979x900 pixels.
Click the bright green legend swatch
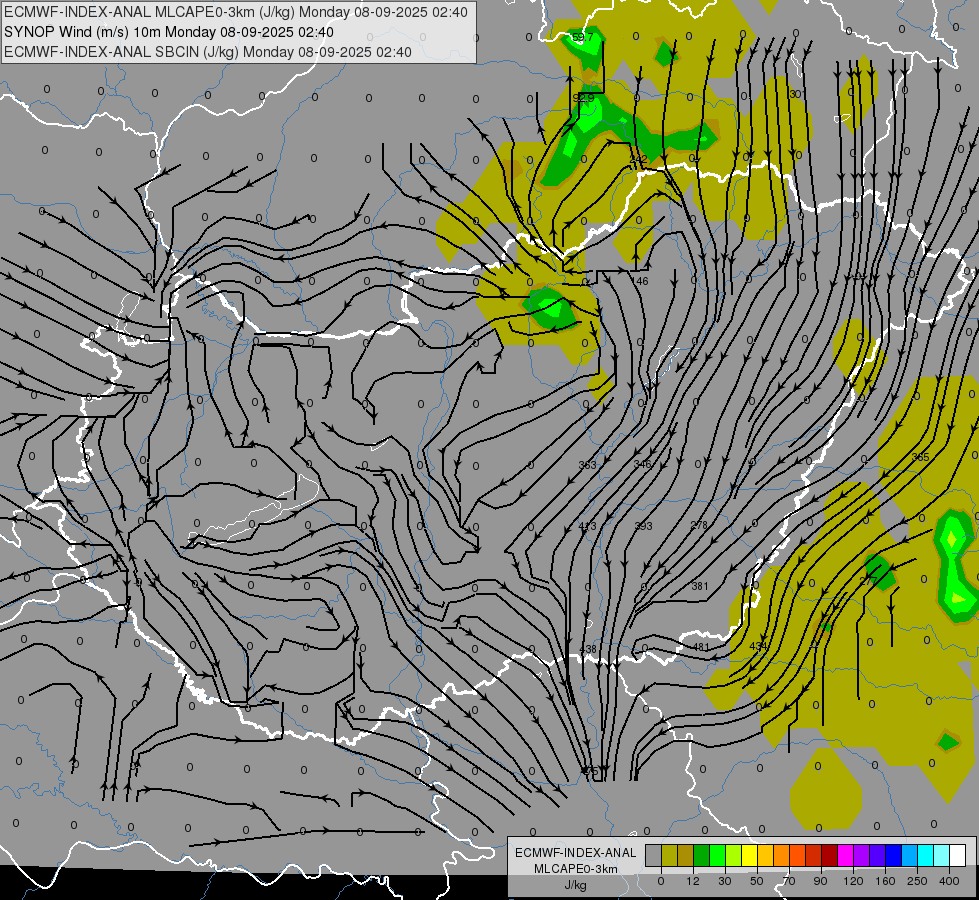point(717,855)
